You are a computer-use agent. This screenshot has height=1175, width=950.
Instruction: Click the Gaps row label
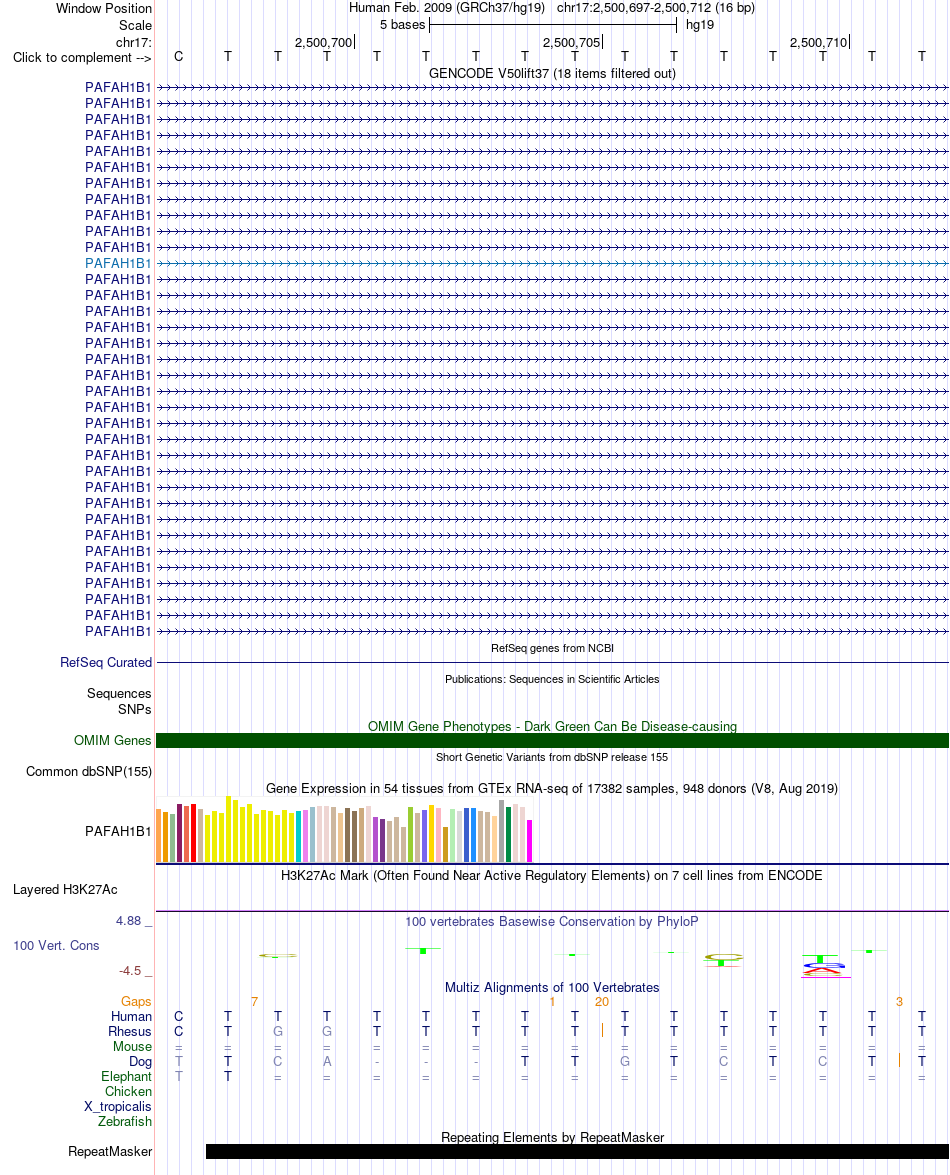click(136, 1001)
